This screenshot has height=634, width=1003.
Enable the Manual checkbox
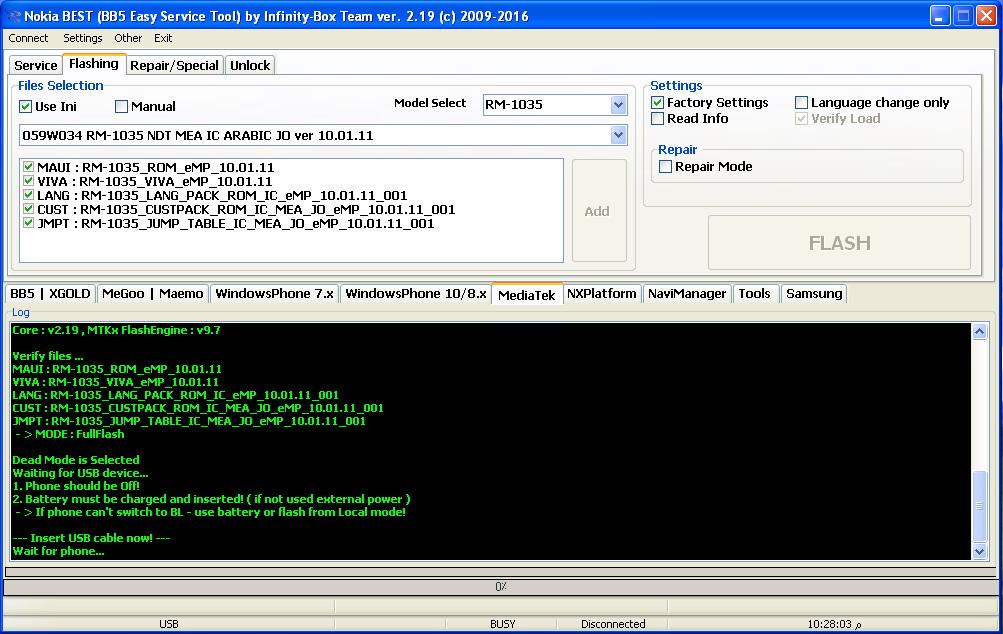pos(122,107)
